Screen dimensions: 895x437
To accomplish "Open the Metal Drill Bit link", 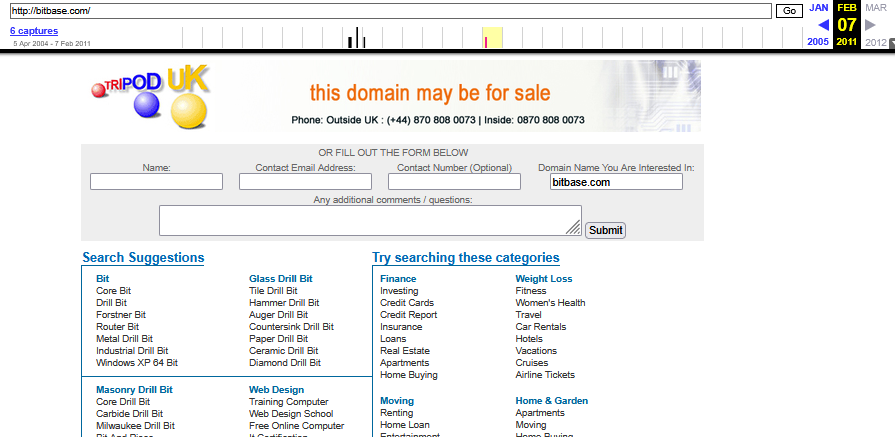I will point(124,339).
